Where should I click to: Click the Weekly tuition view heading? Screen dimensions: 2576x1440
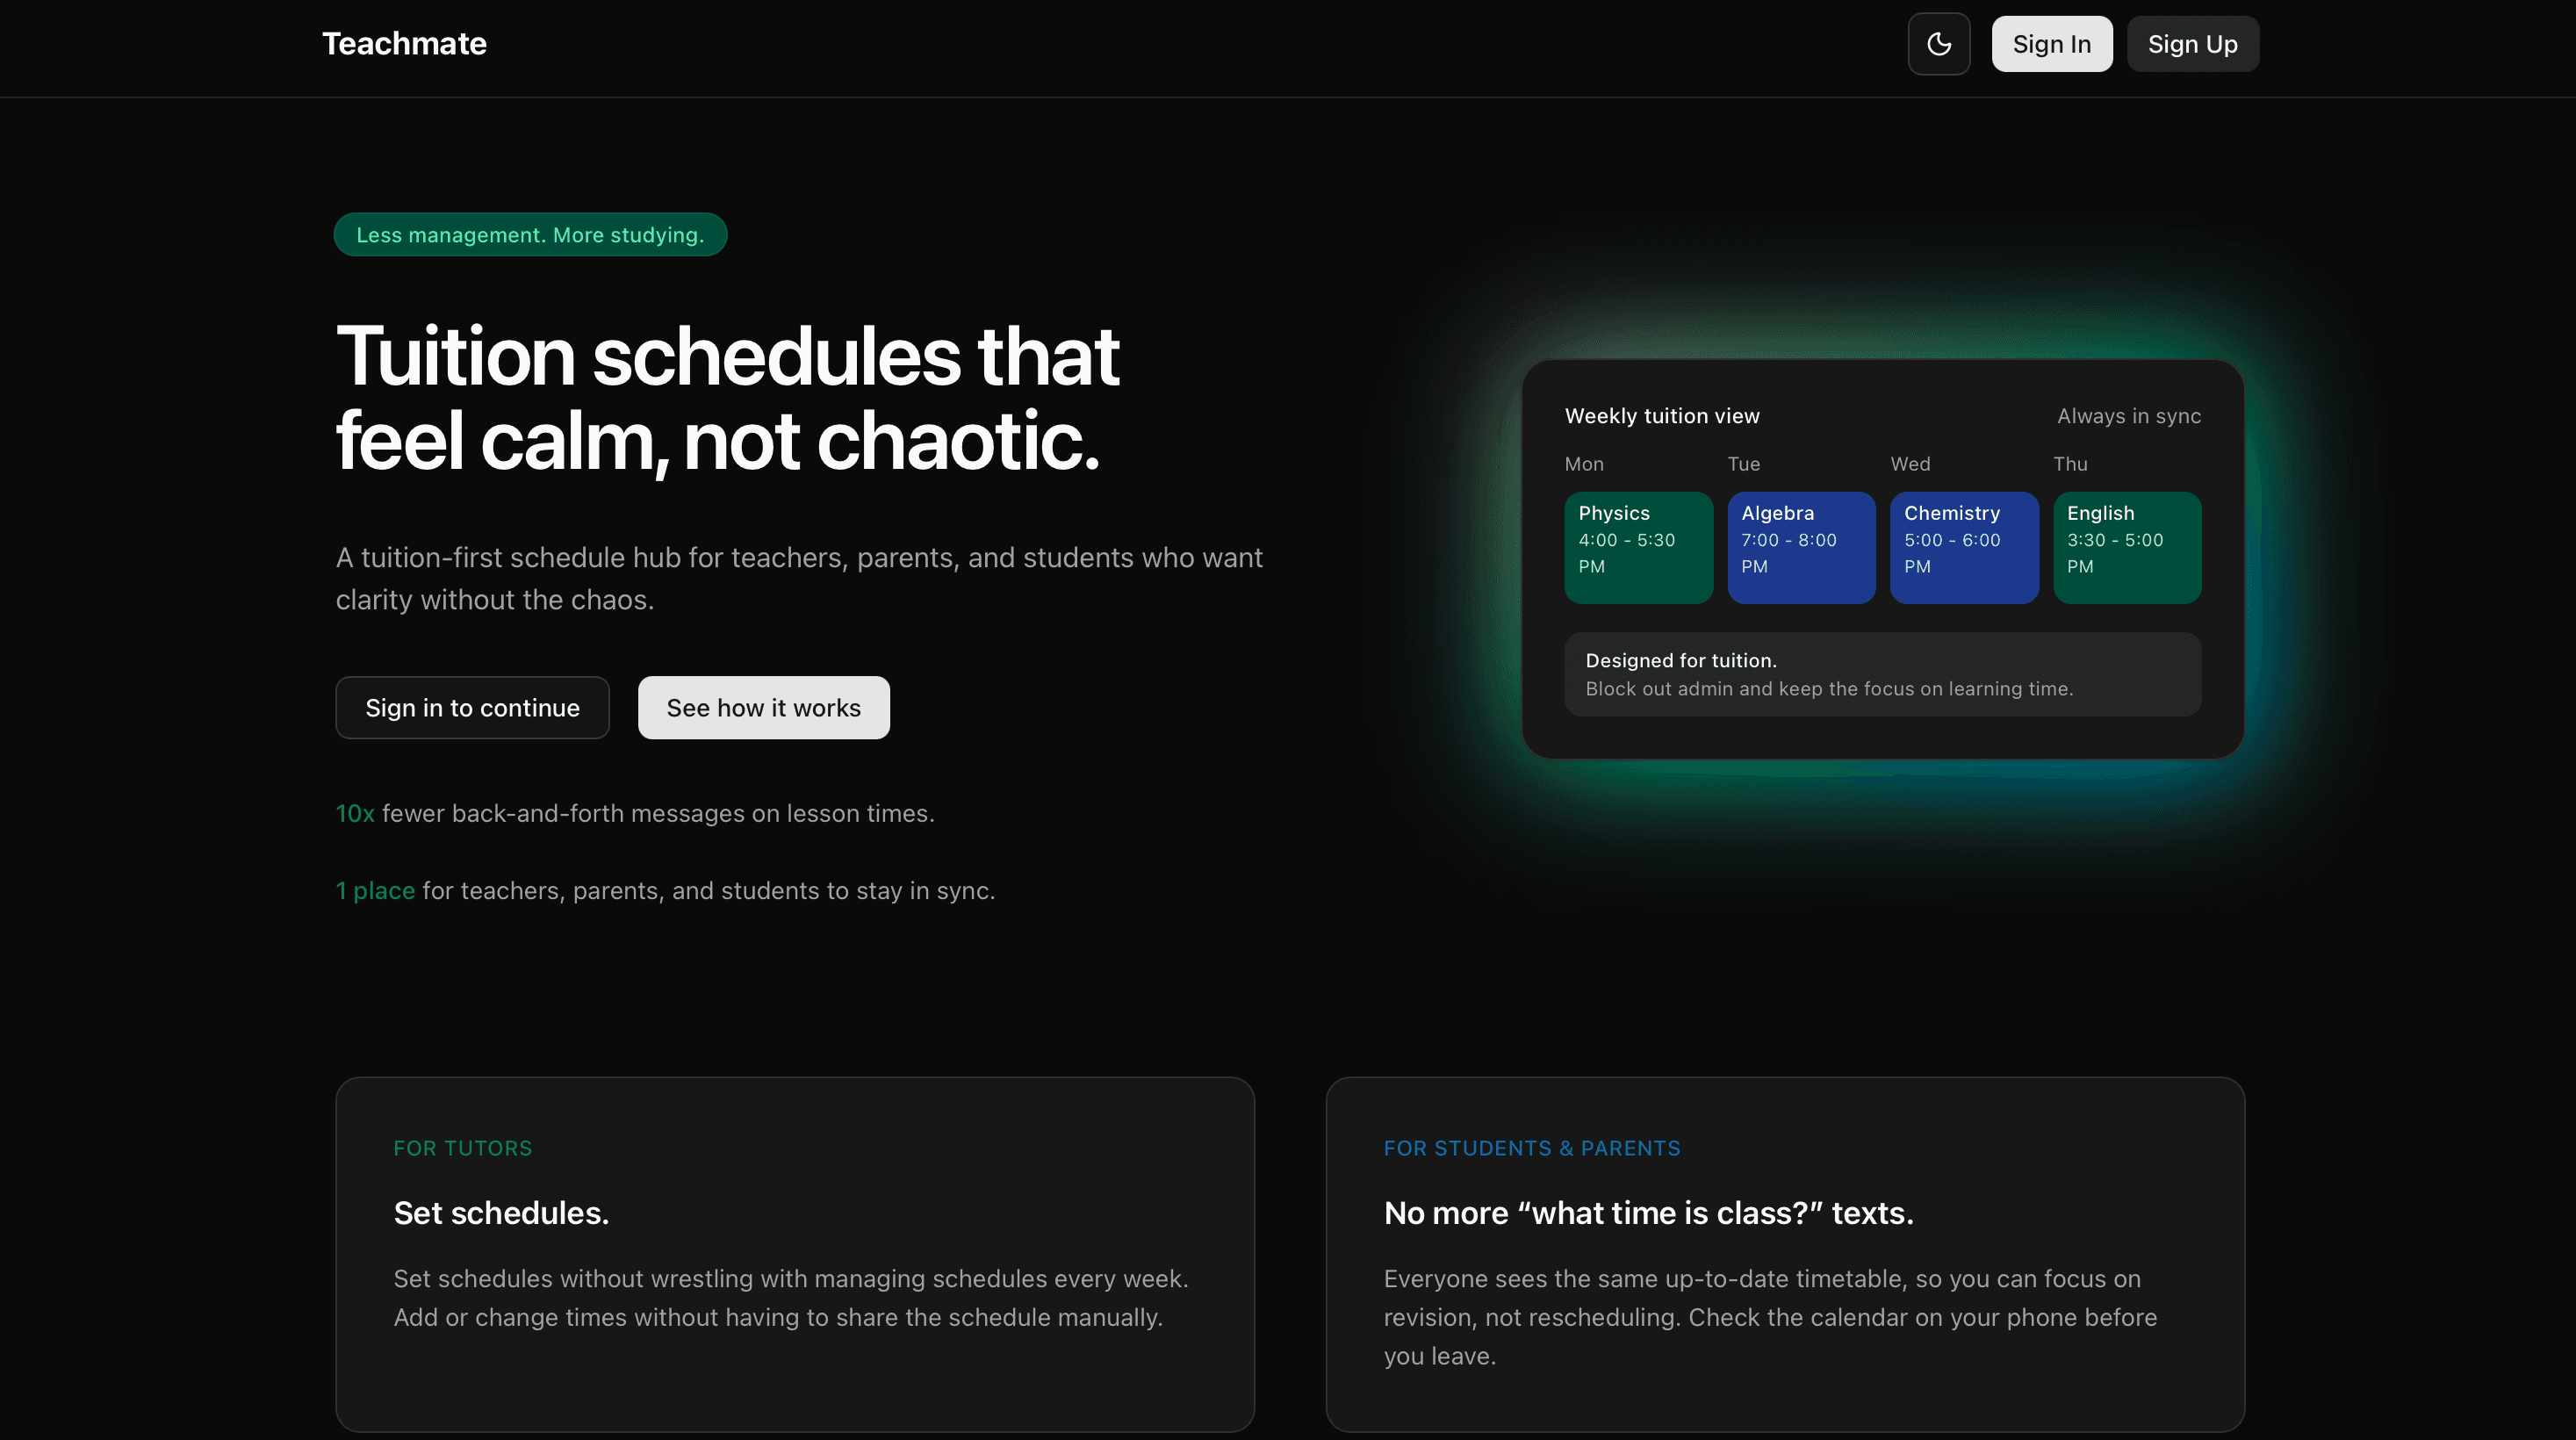pos(1662,416)
